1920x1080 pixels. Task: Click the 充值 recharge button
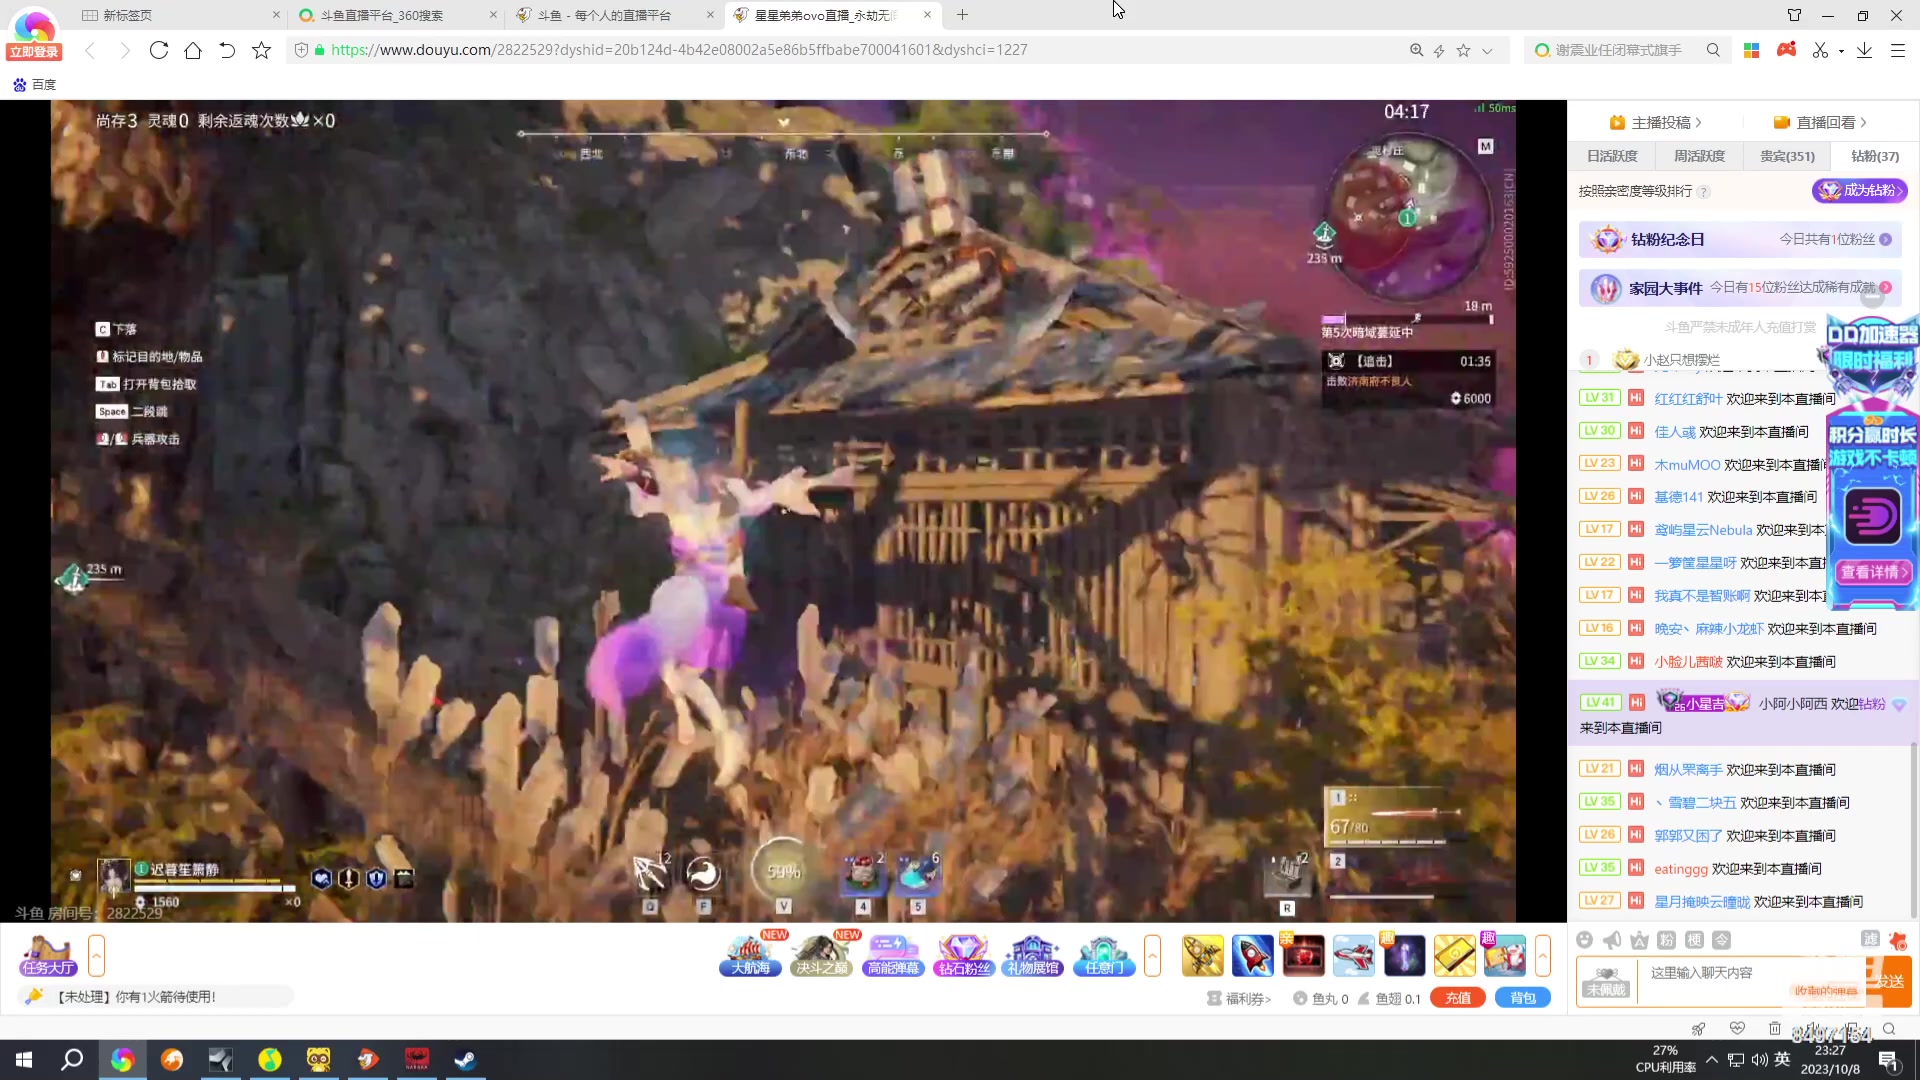[1458, 998]
